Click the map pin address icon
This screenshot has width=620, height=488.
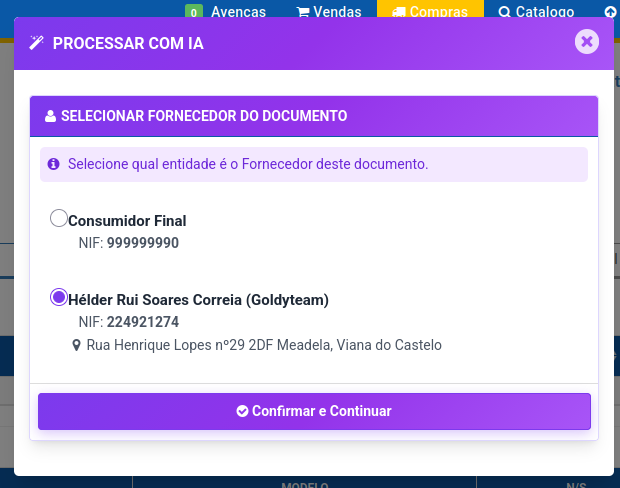click(76, 345)
